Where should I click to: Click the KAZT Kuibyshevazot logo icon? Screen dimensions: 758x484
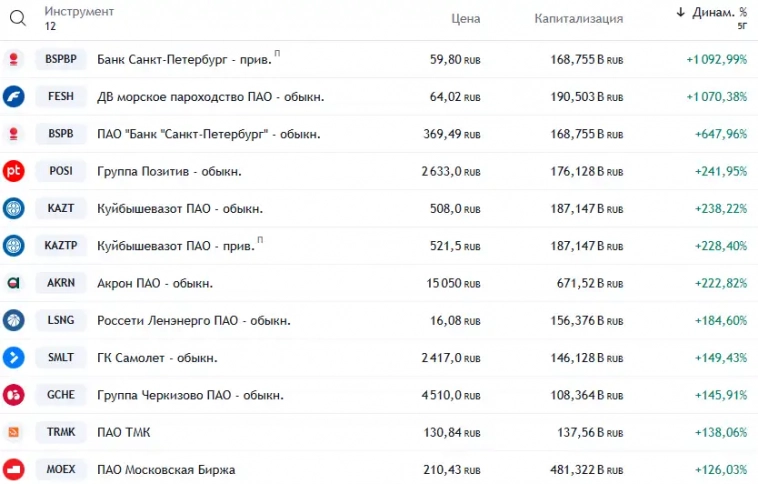coord(14,208)
